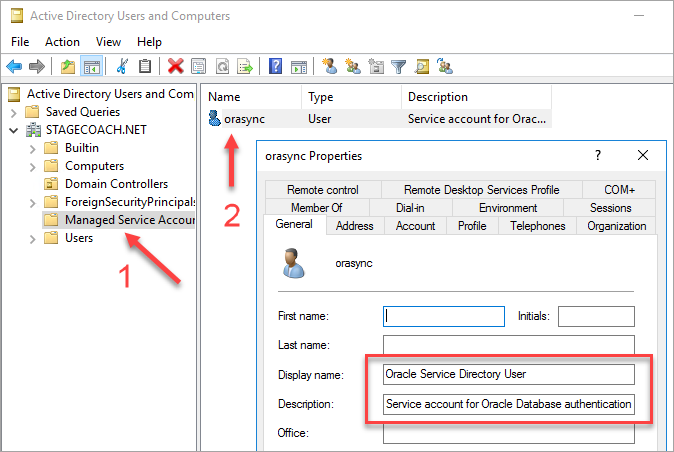
Task: Switch to the Member Of tab
Action: coord(316,208)
